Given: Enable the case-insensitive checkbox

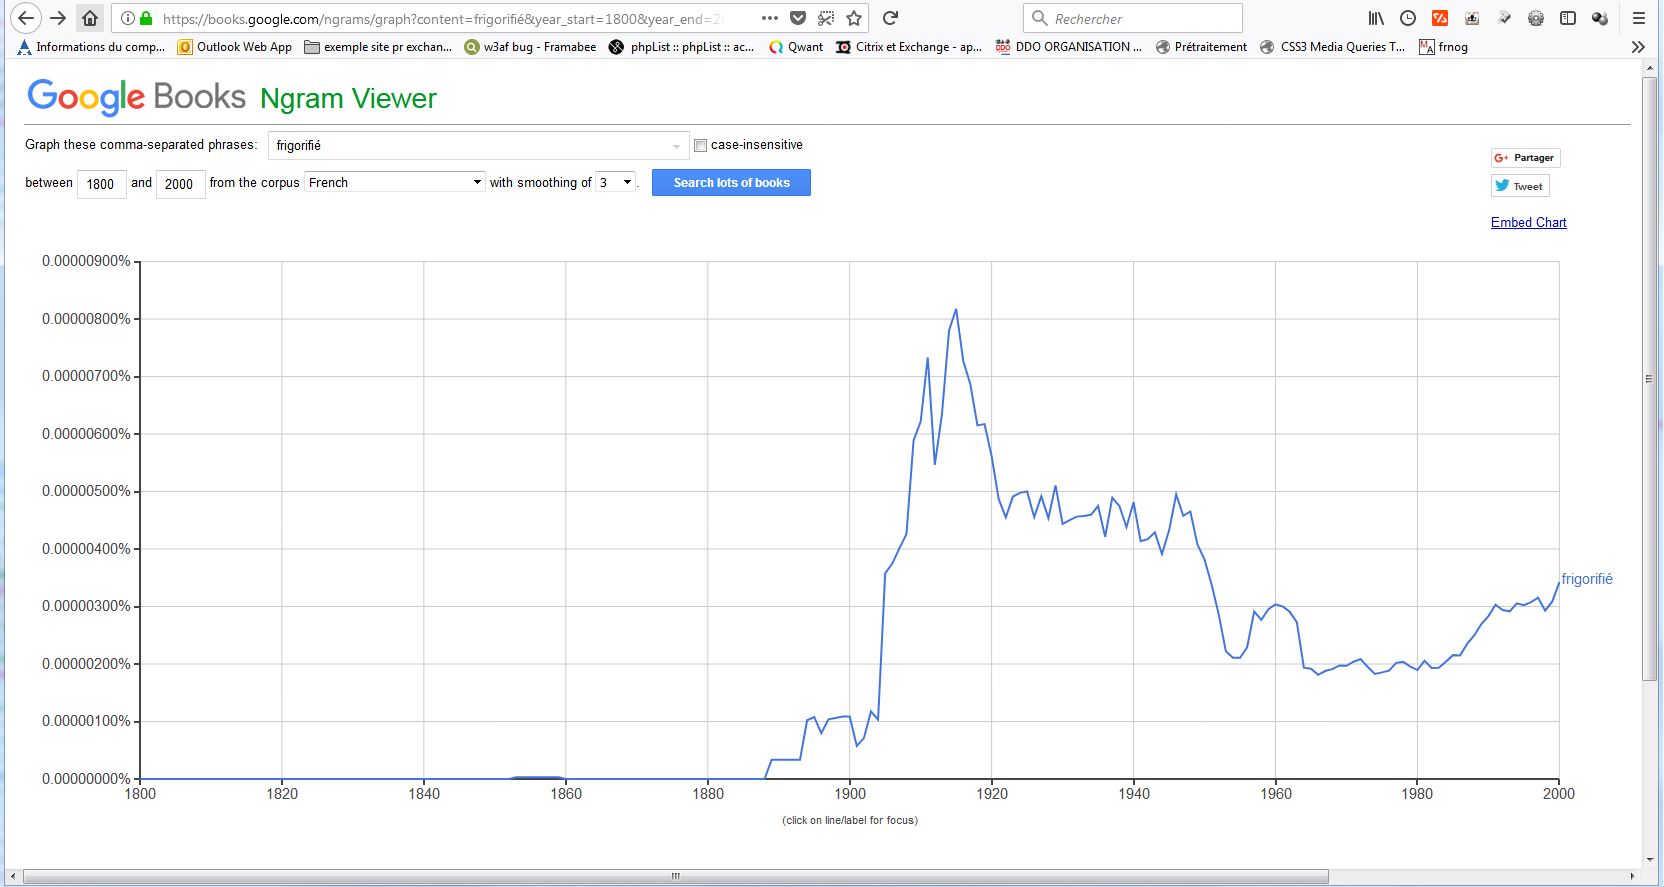Looking at the screenshot, I should click(701, 145).
